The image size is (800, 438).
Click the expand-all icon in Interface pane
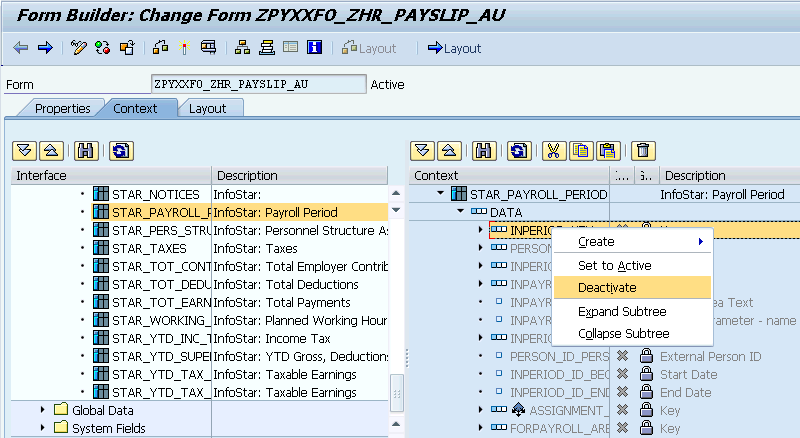(24, 151)
